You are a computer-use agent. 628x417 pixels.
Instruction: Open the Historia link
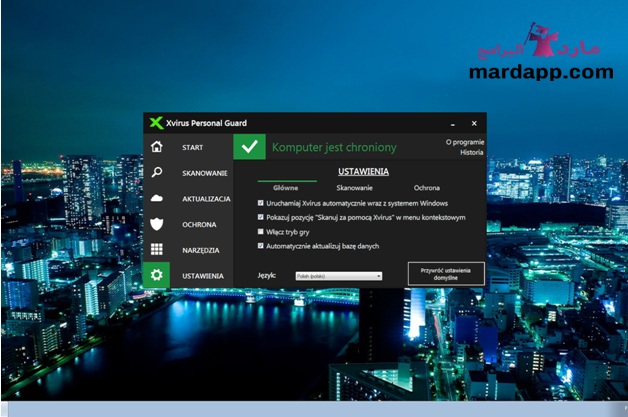click(x=471, y=152)
